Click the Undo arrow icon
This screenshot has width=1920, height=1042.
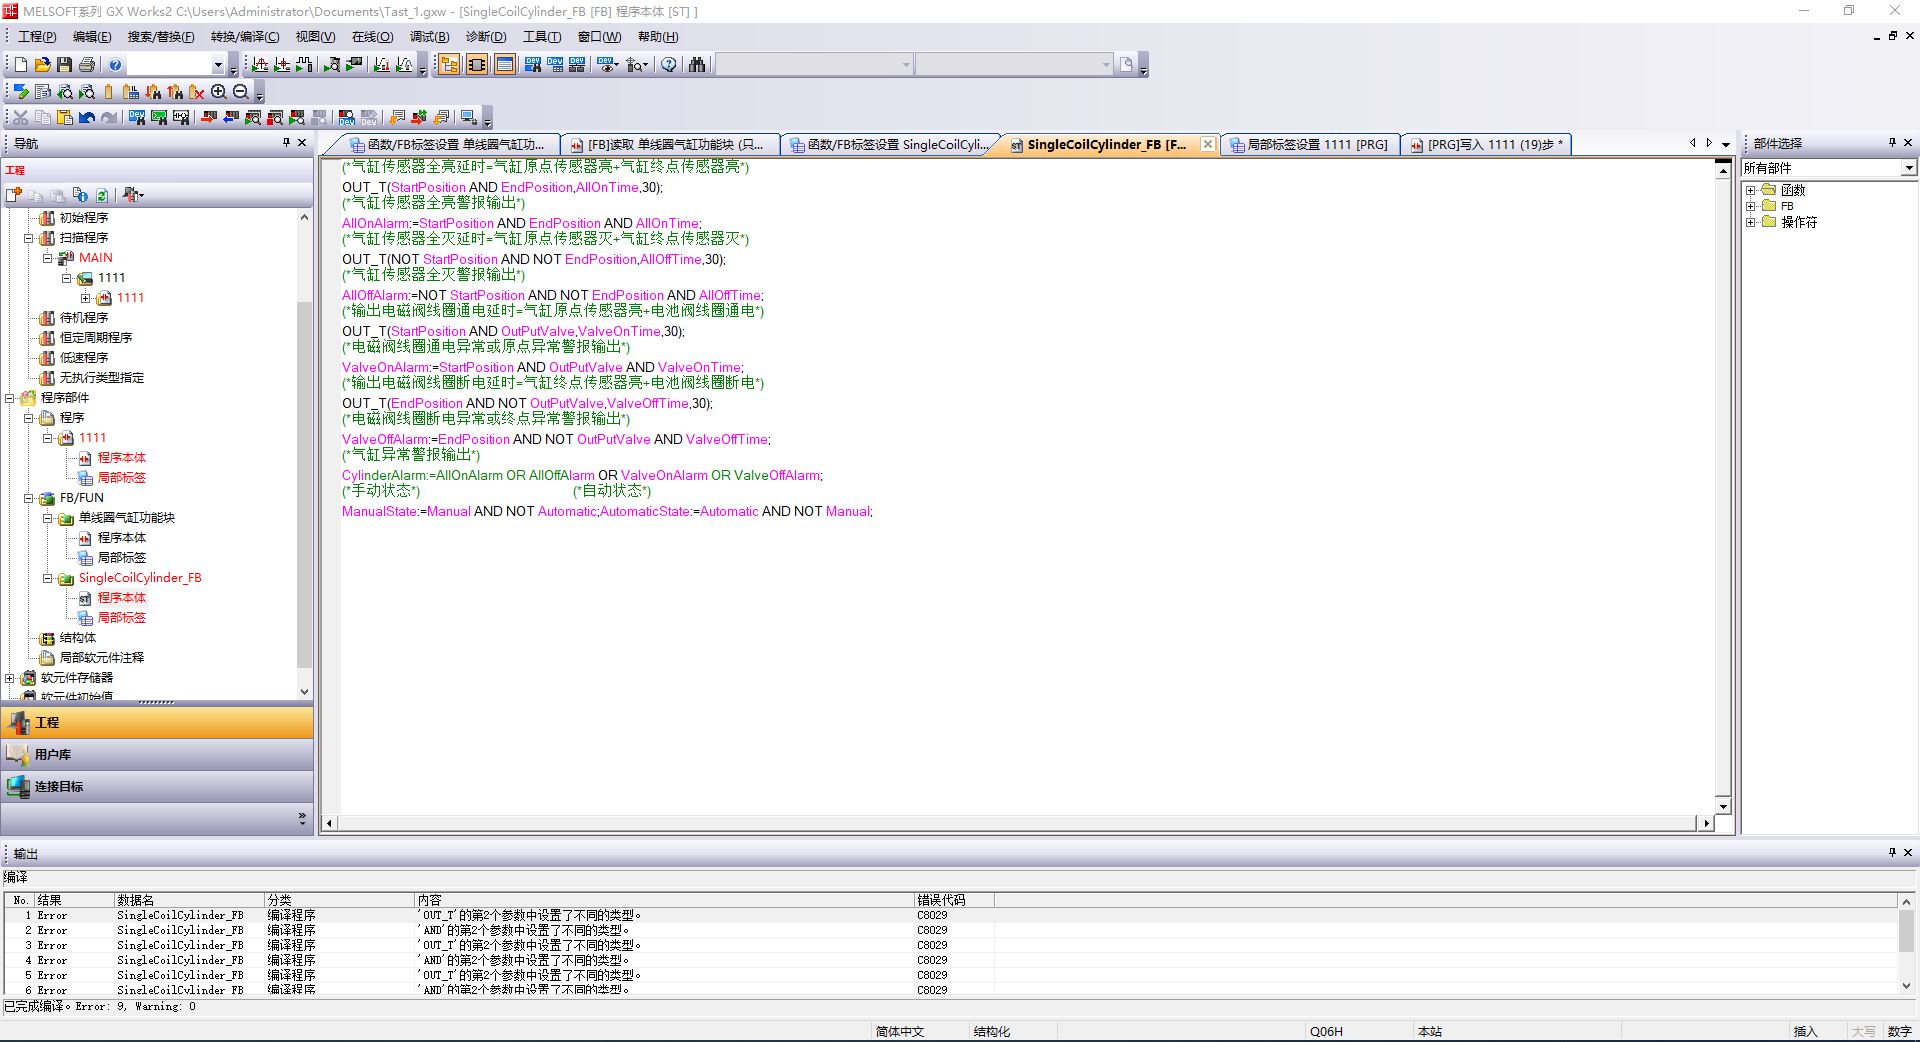click(87, 118)
